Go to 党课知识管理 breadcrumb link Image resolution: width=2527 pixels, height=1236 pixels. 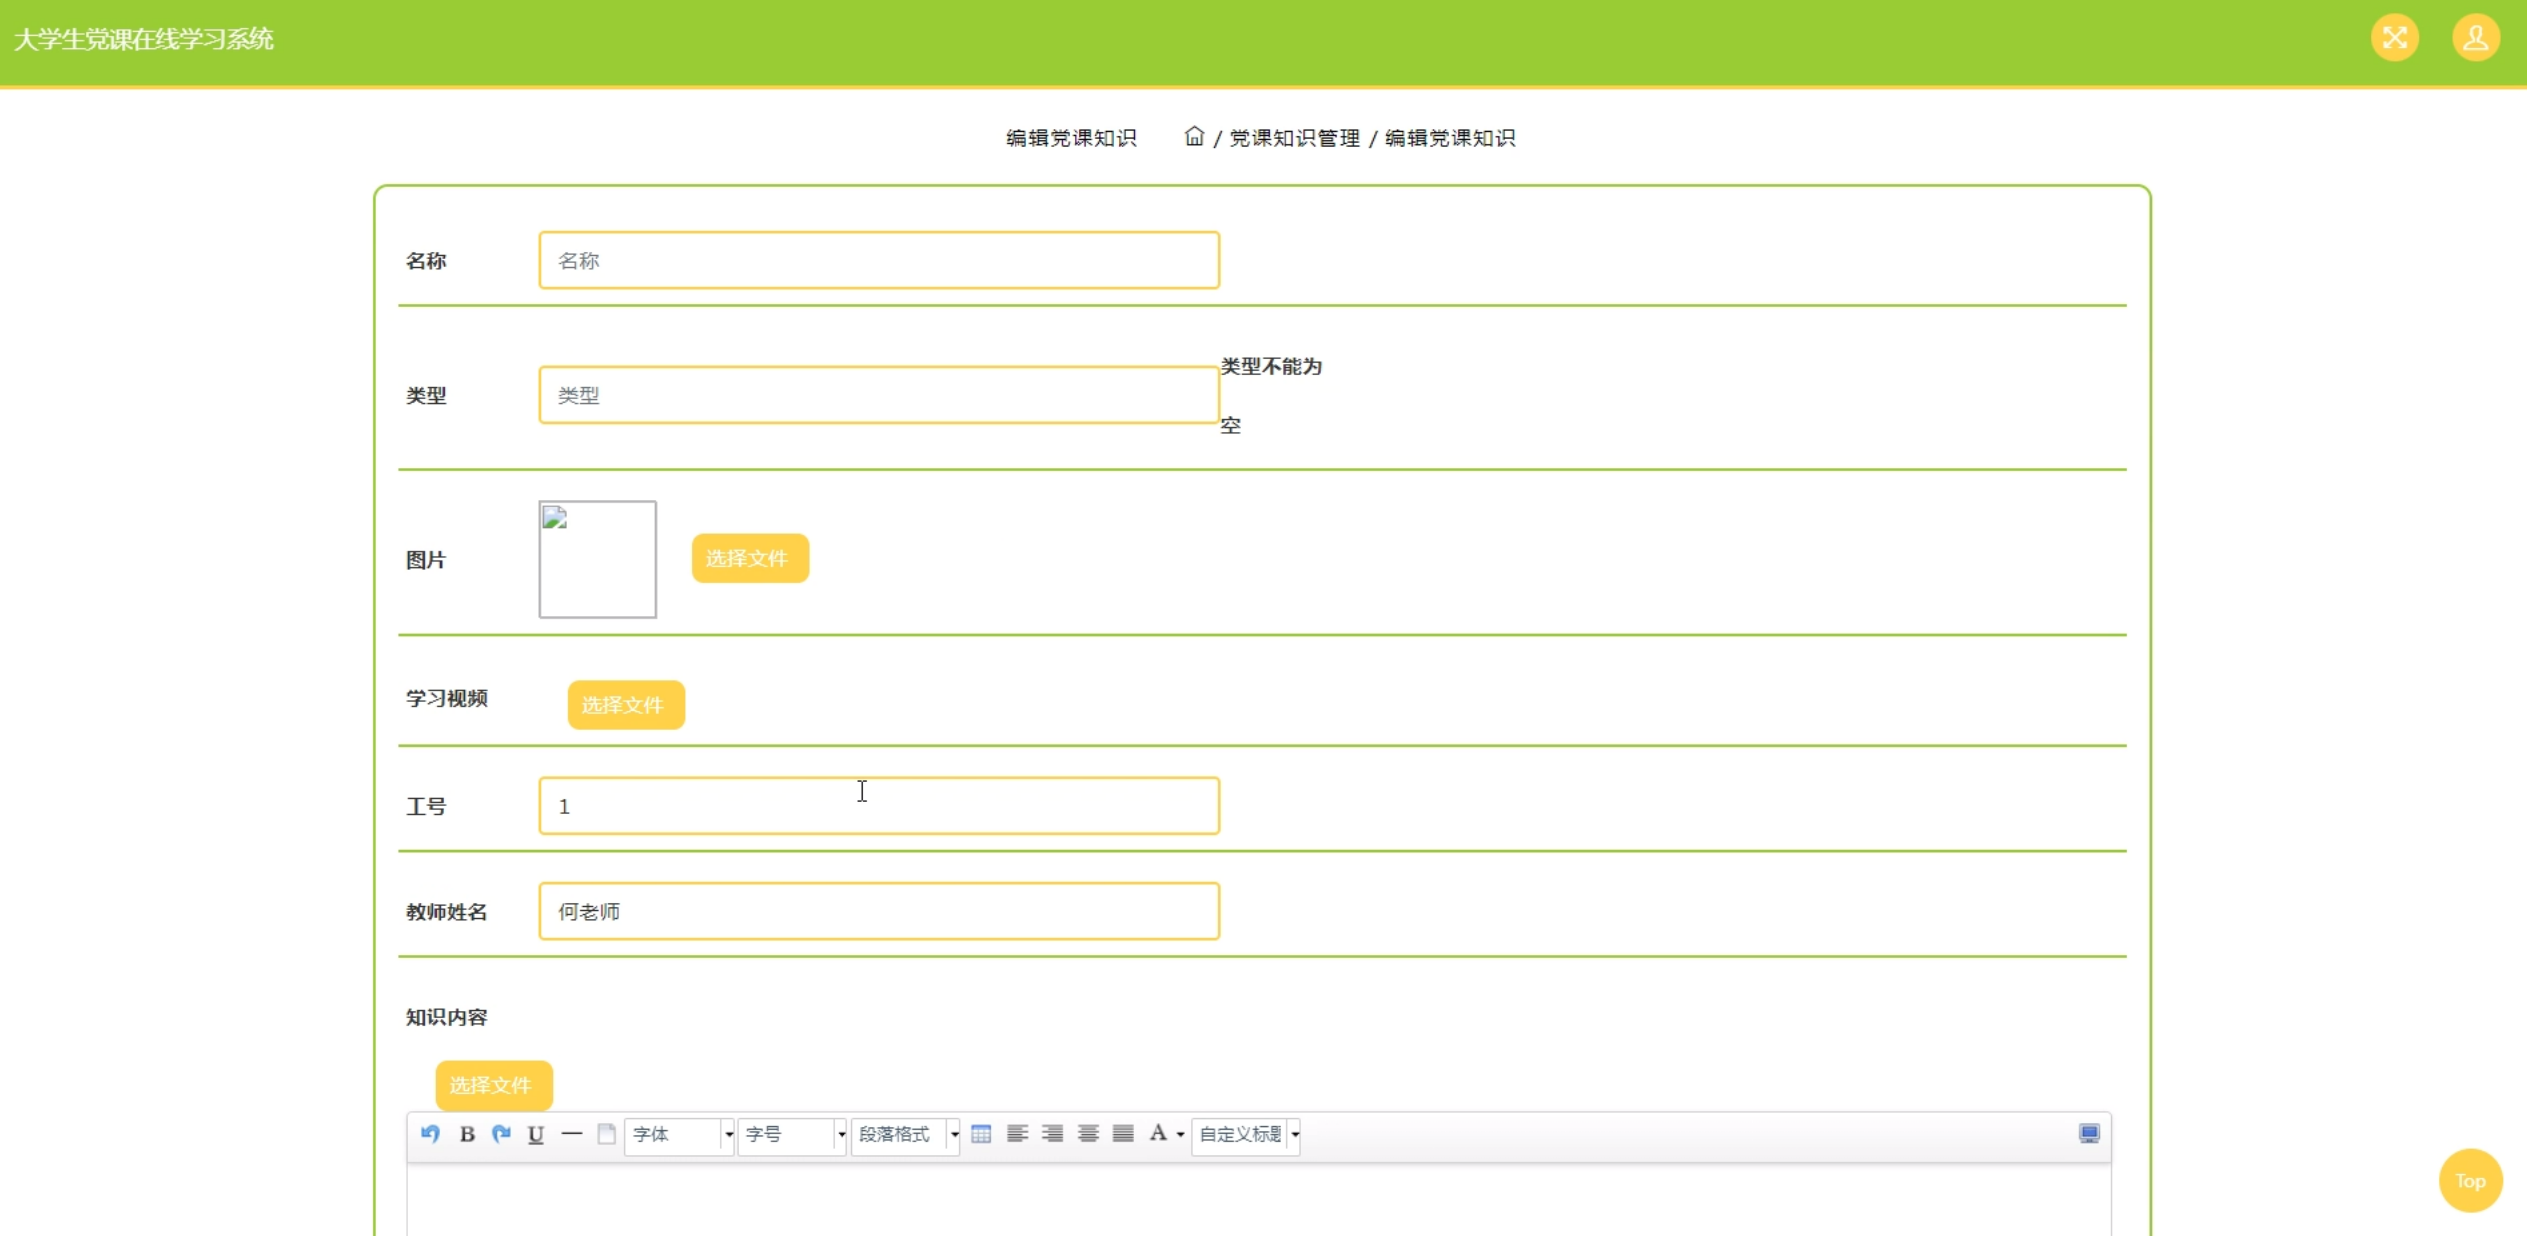pos(1293,138)
